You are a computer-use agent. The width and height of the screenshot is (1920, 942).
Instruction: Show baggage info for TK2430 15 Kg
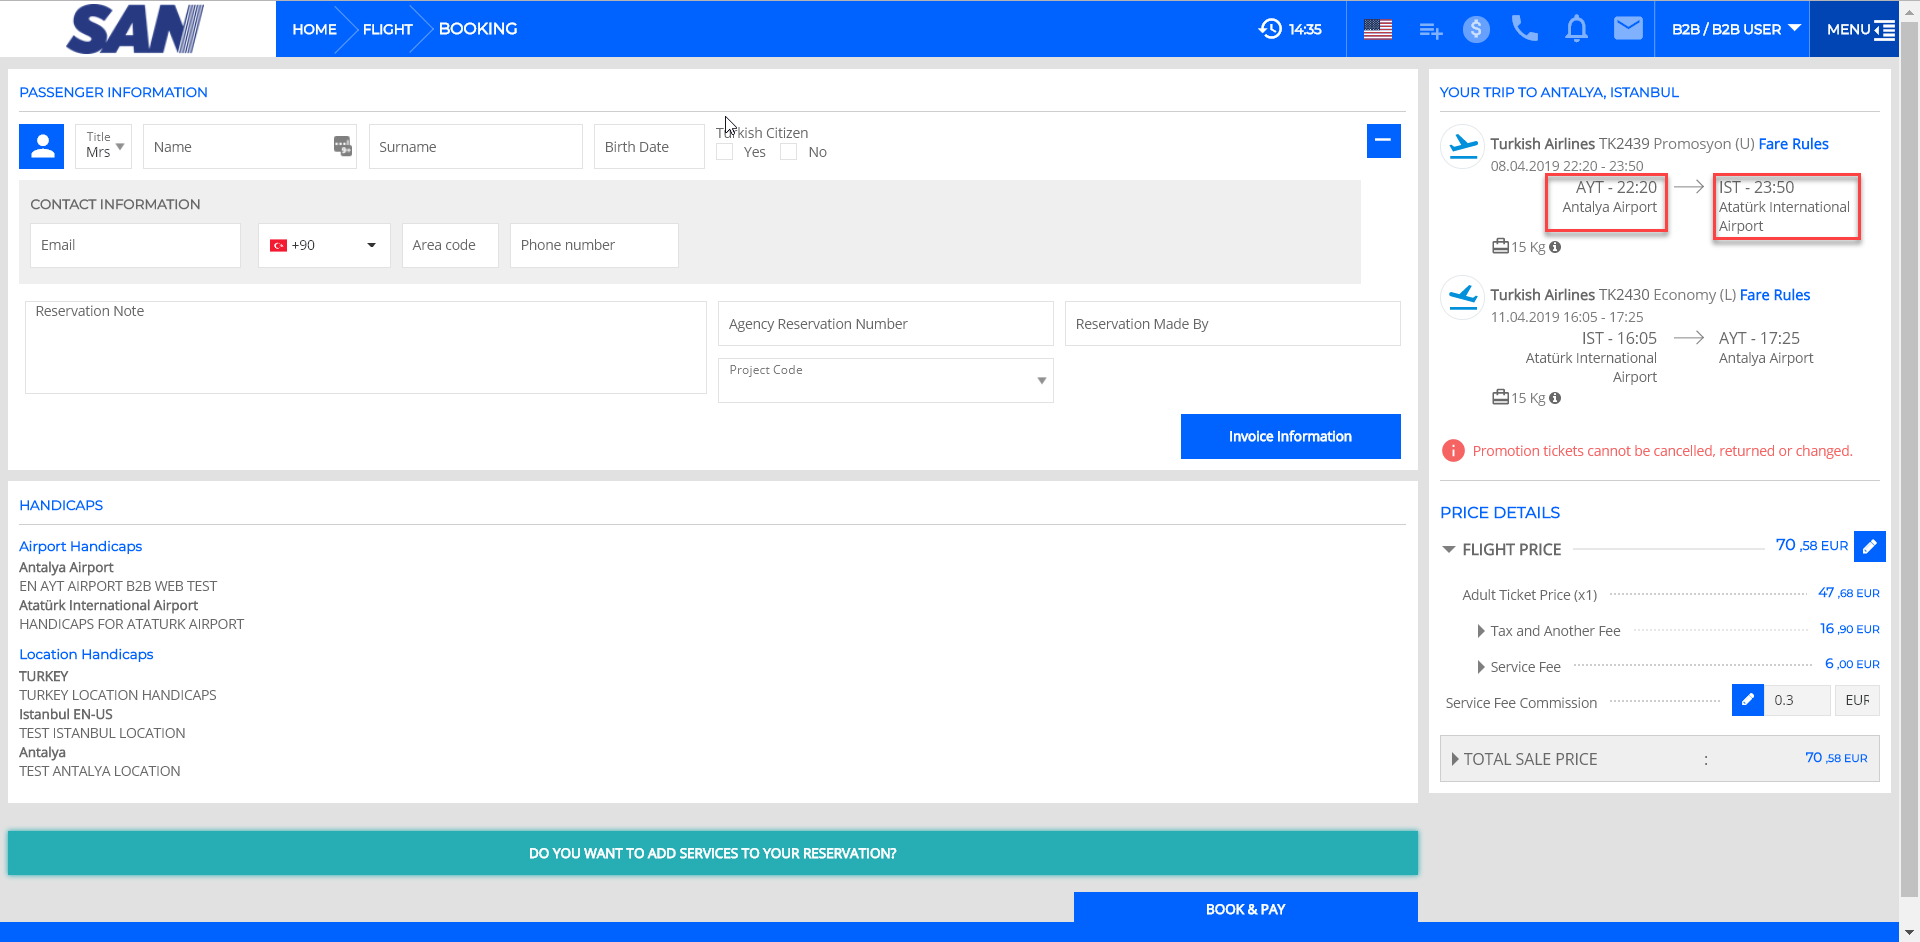click(x=1555, y=398)
